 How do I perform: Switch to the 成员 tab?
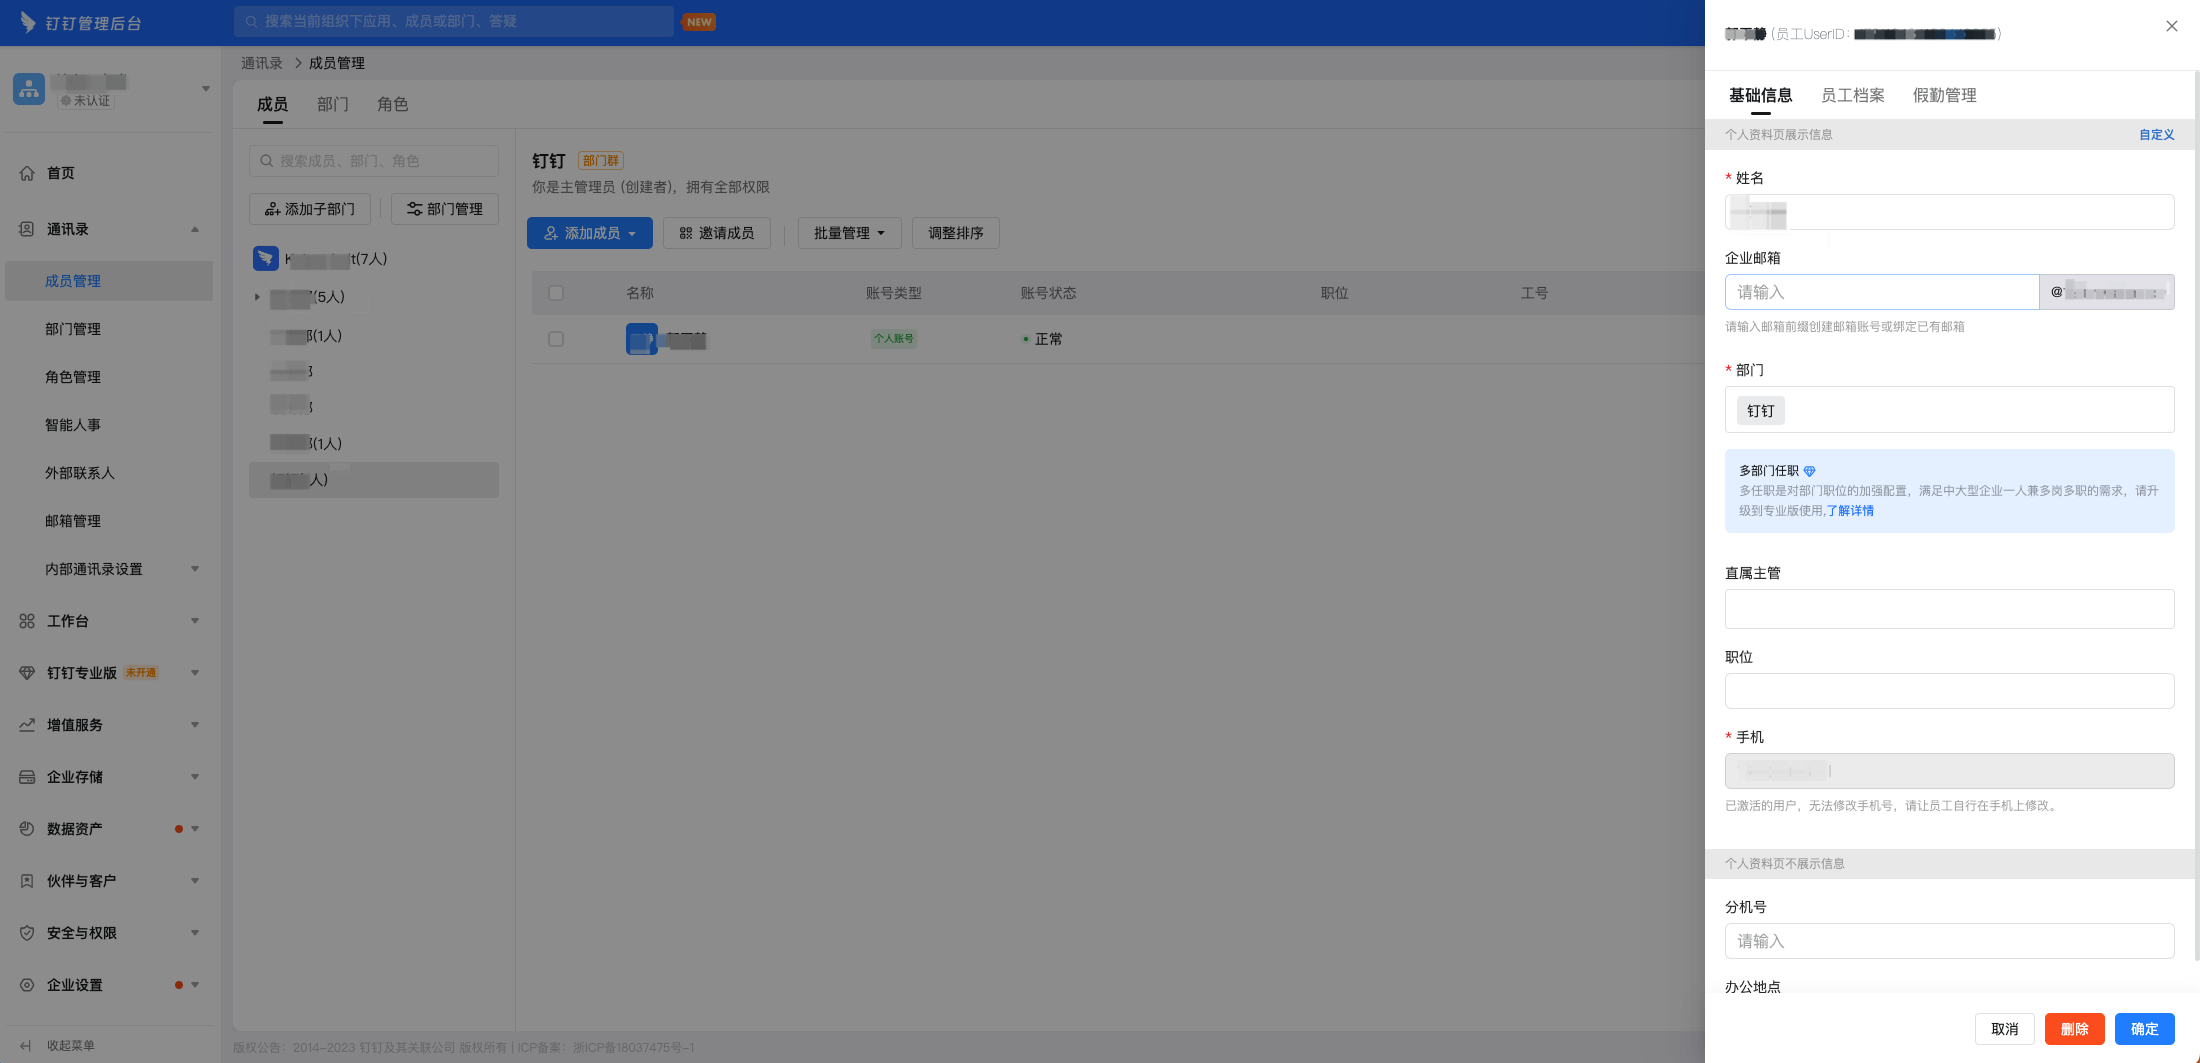tap(272, 104)
